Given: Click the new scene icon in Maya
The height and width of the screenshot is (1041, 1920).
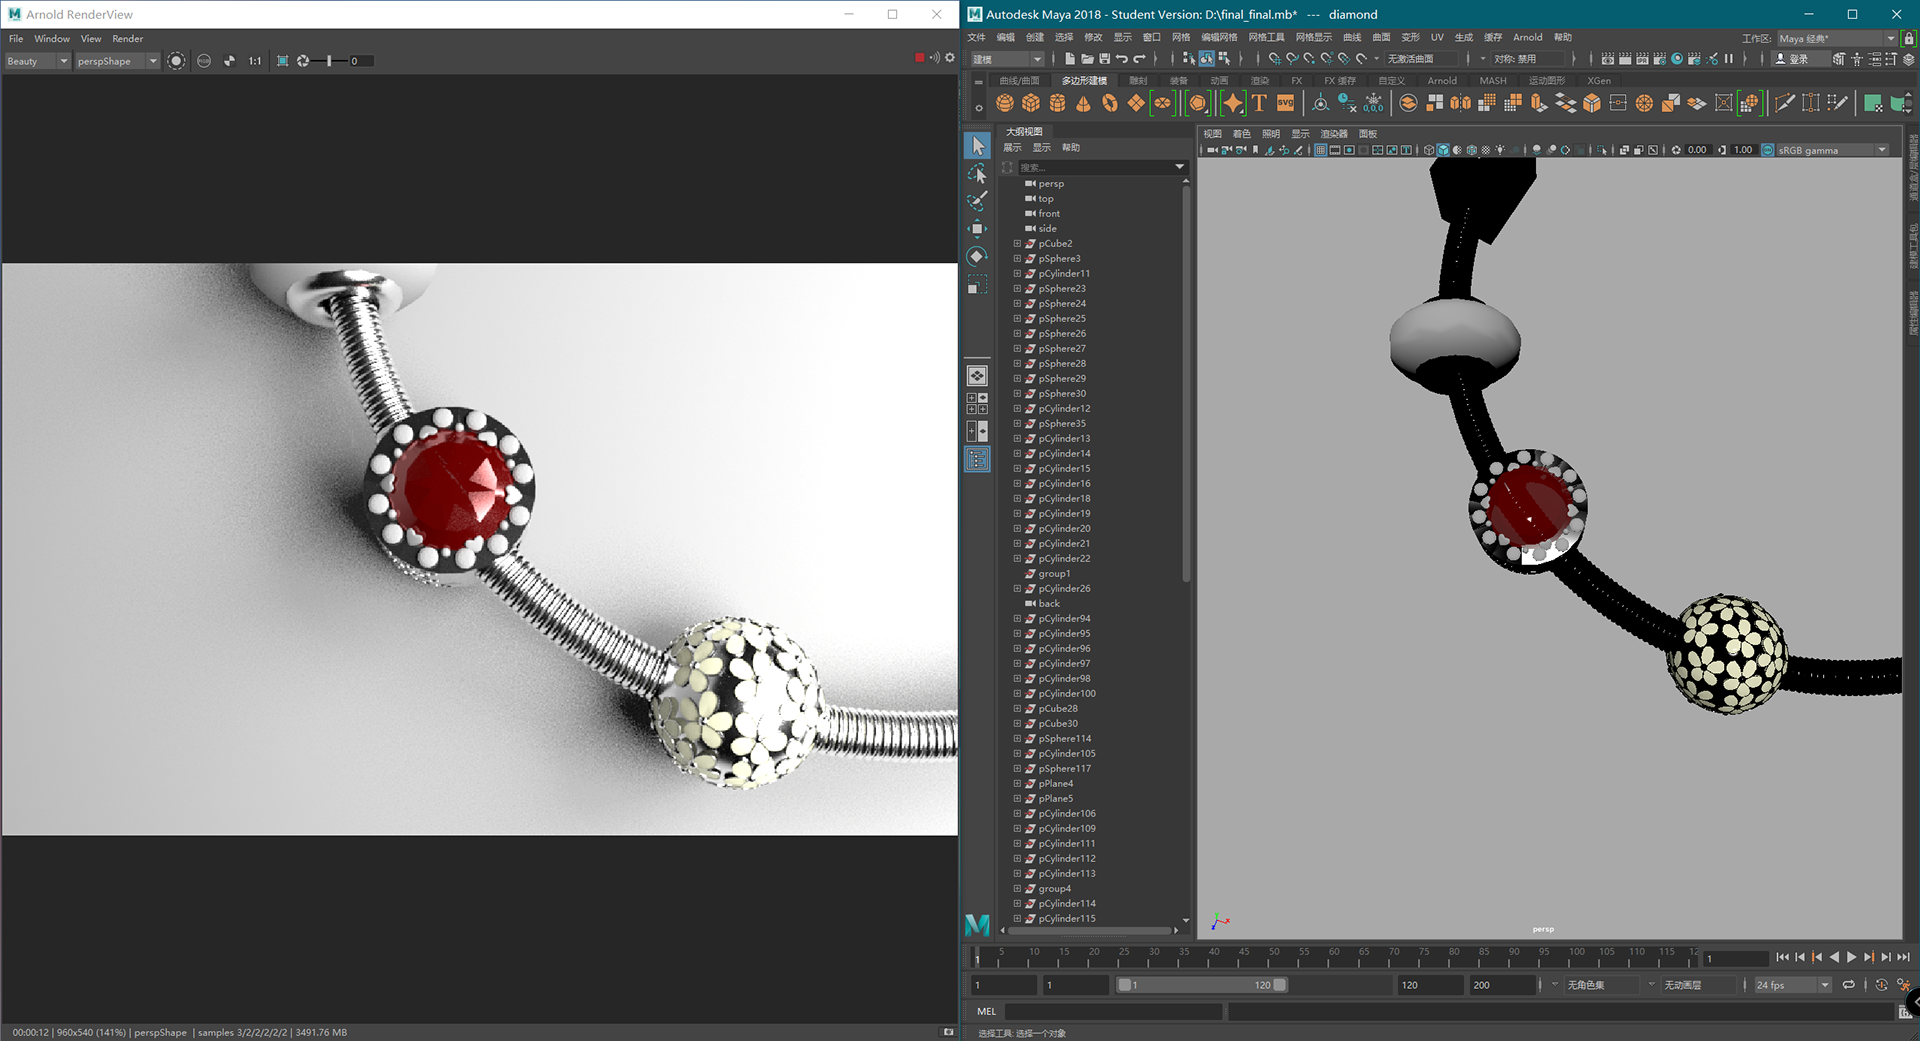Looking at the screenshot, I should click(x=1070, y=59).
